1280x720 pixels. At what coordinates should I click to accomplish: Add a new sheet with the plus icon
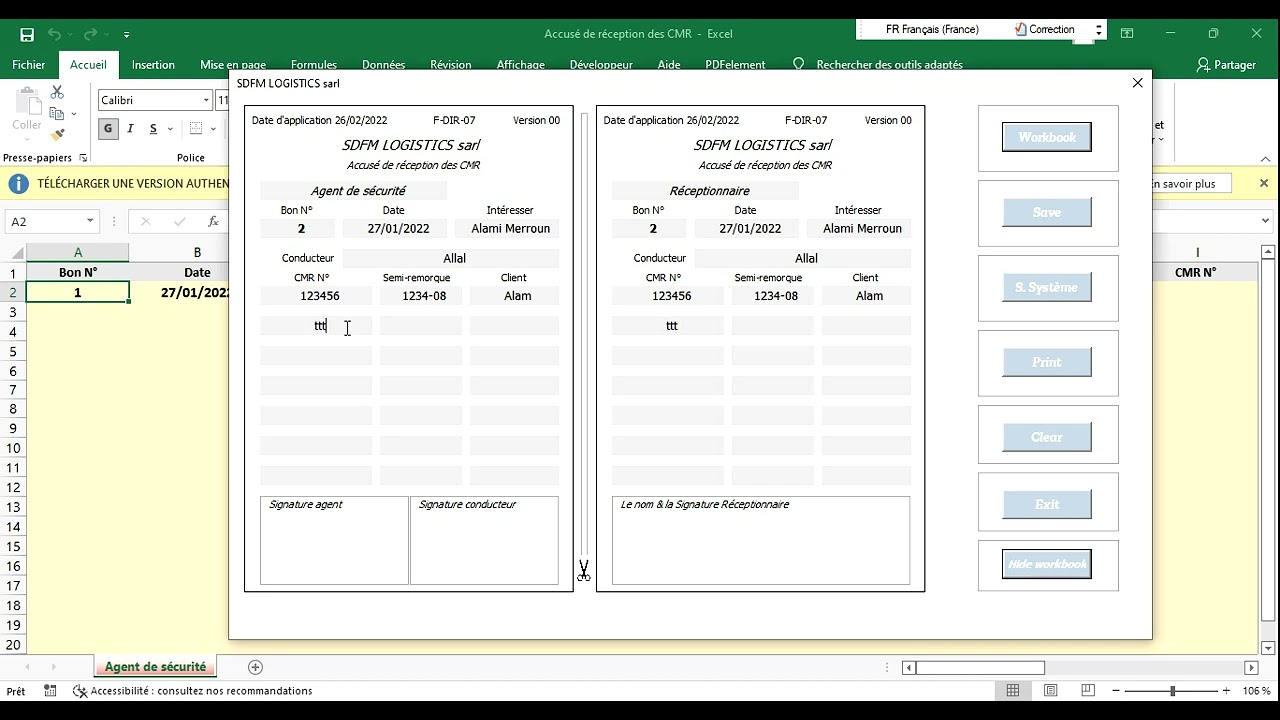point(255,667)
